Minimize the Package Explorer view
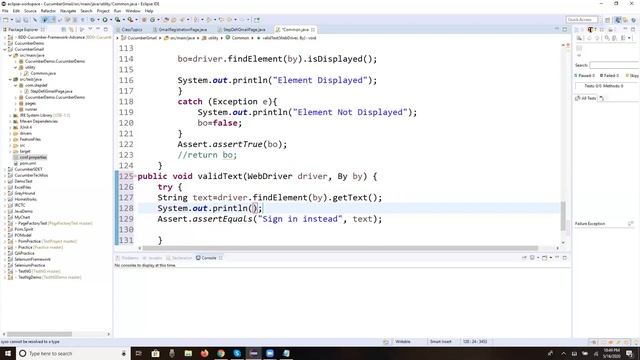This screenshot has height=360, width=640. 98,29
